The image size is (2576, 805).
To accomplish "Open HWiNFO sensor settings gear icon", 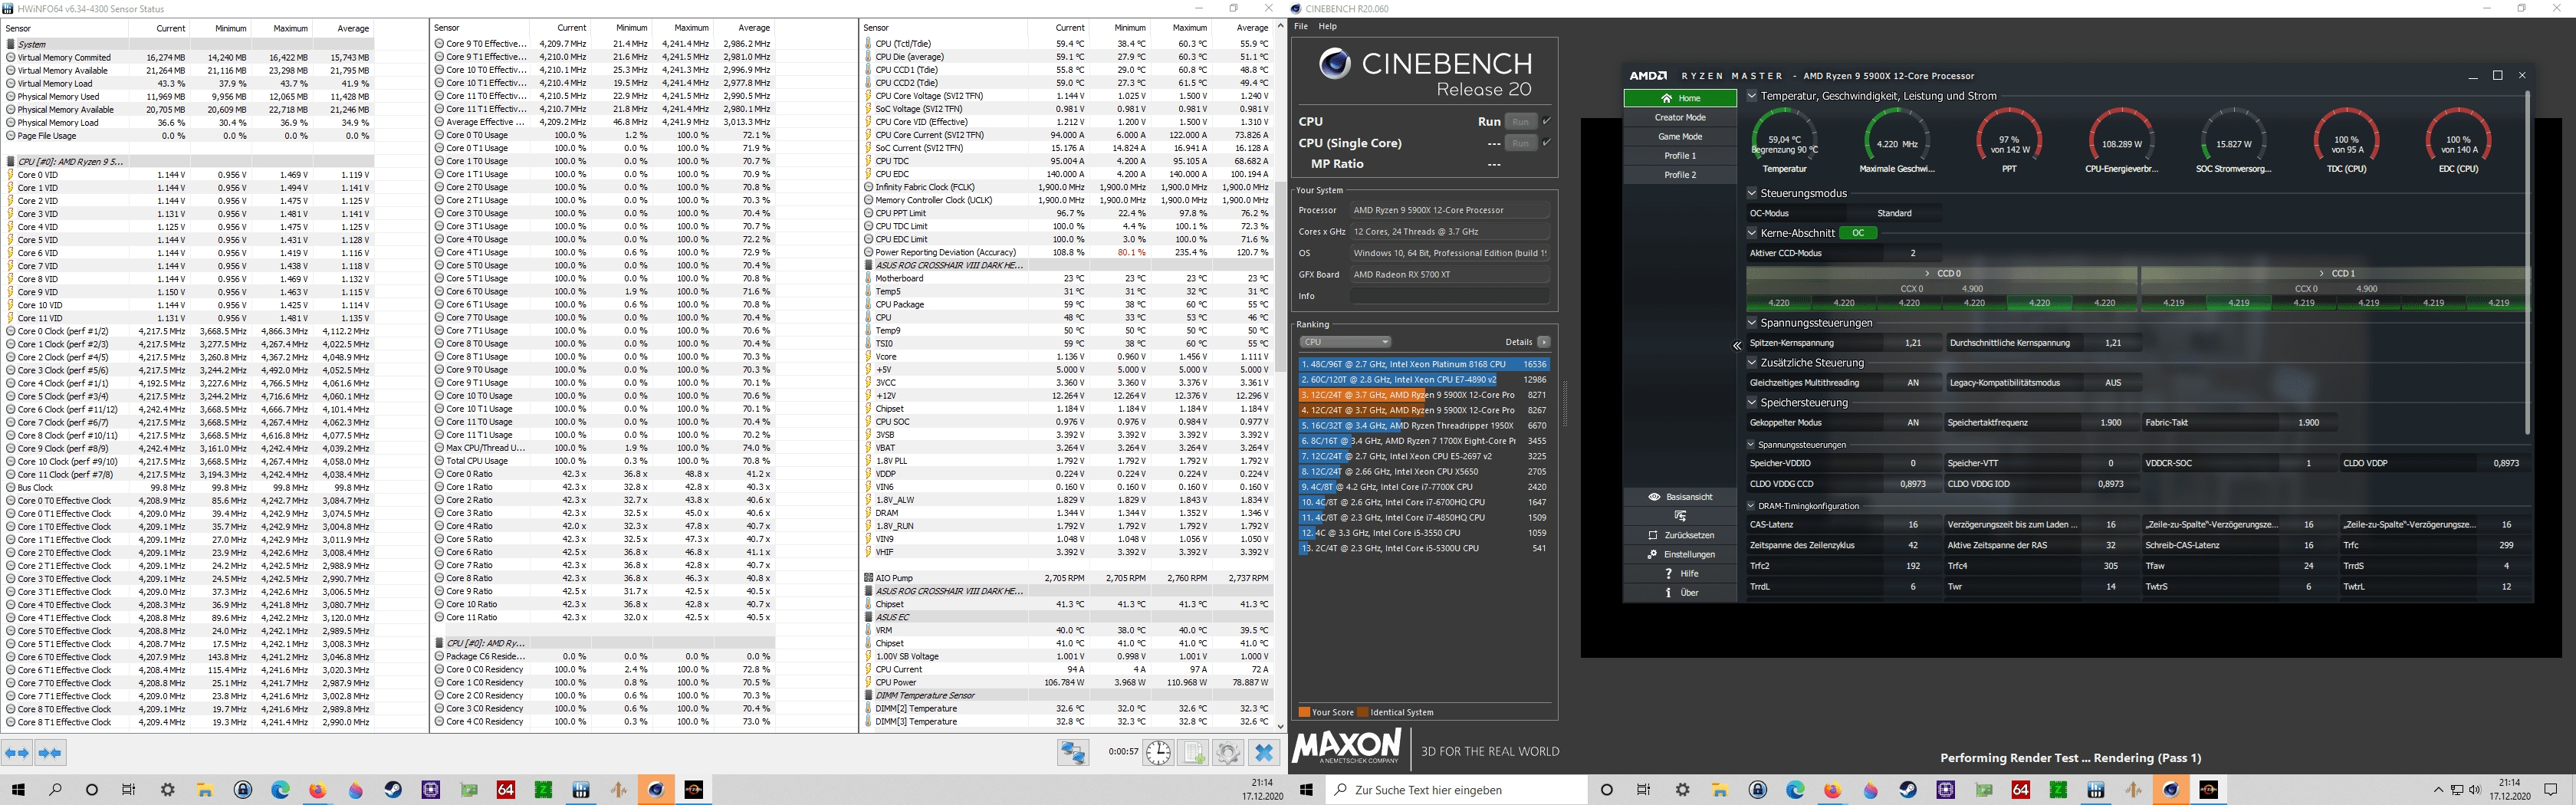I will click(x=1228, y=753).
